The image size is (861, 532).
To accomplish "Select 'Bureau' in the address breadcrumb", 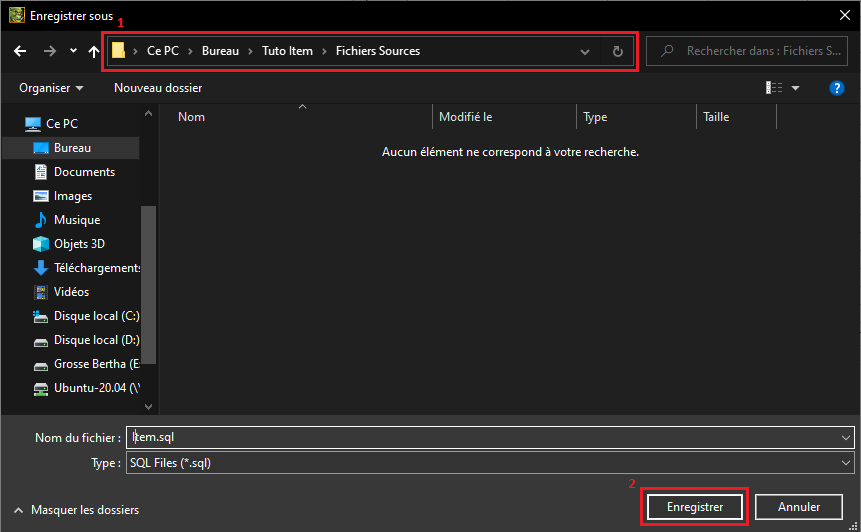I will point(220,51).
